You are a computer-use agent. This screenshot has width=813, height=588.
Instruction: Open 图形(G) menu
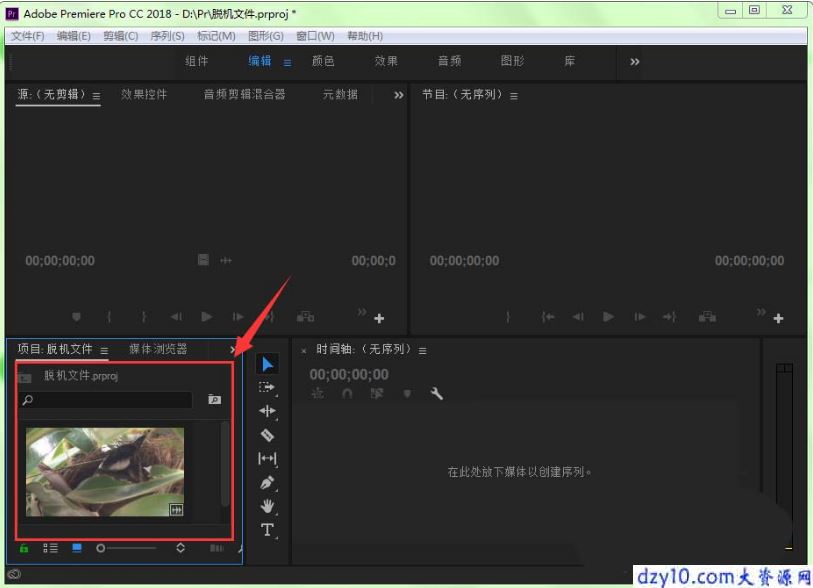click(x=265, y=36)
